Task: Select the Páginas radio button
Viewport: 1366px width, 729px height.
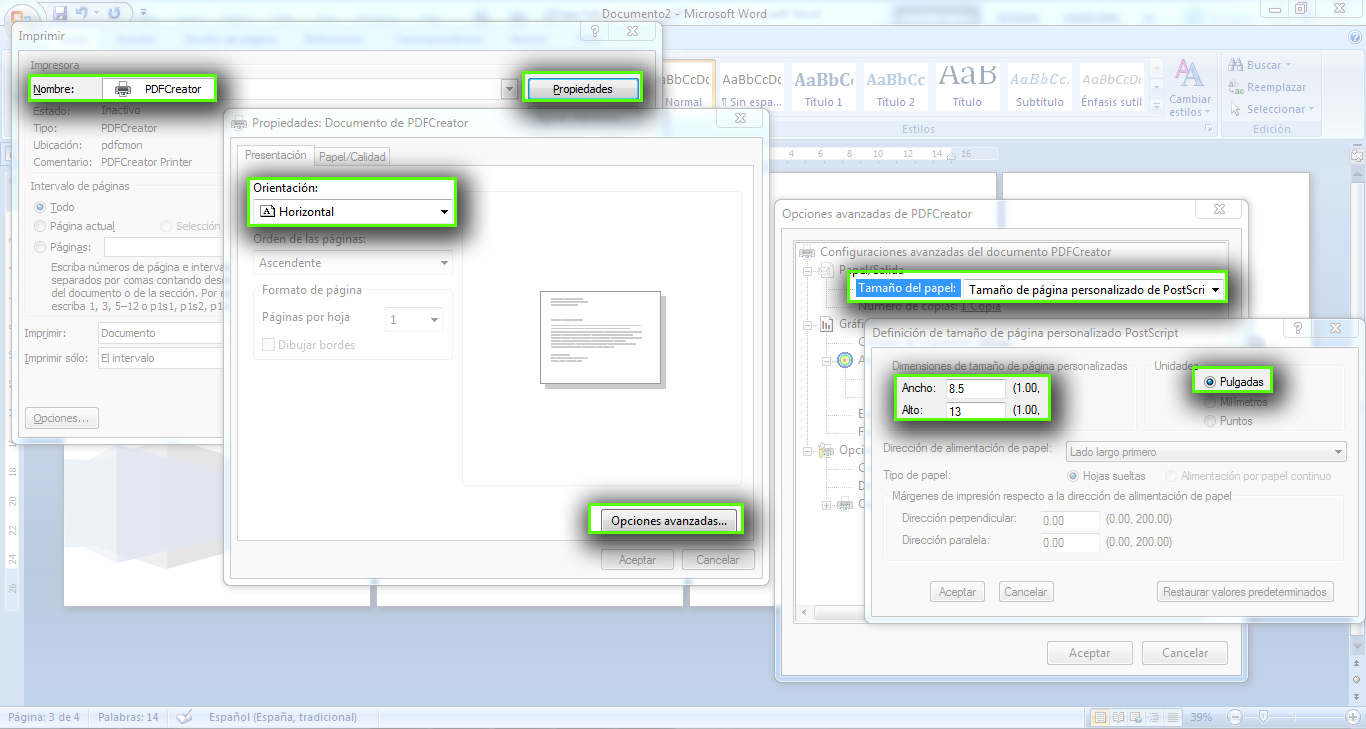Action: coord(40,246)
